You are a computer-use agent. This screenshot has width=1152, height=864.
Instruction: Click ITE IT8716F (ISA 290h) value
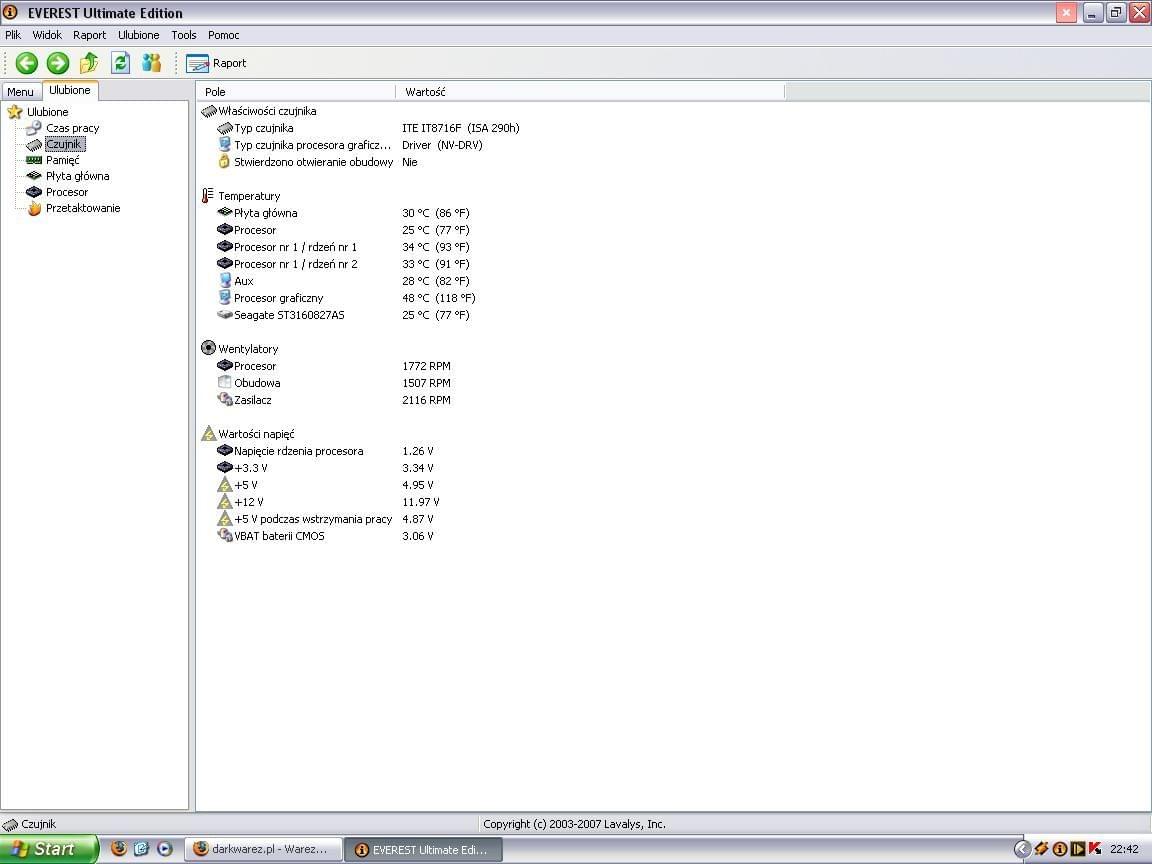tap(461, 128)
